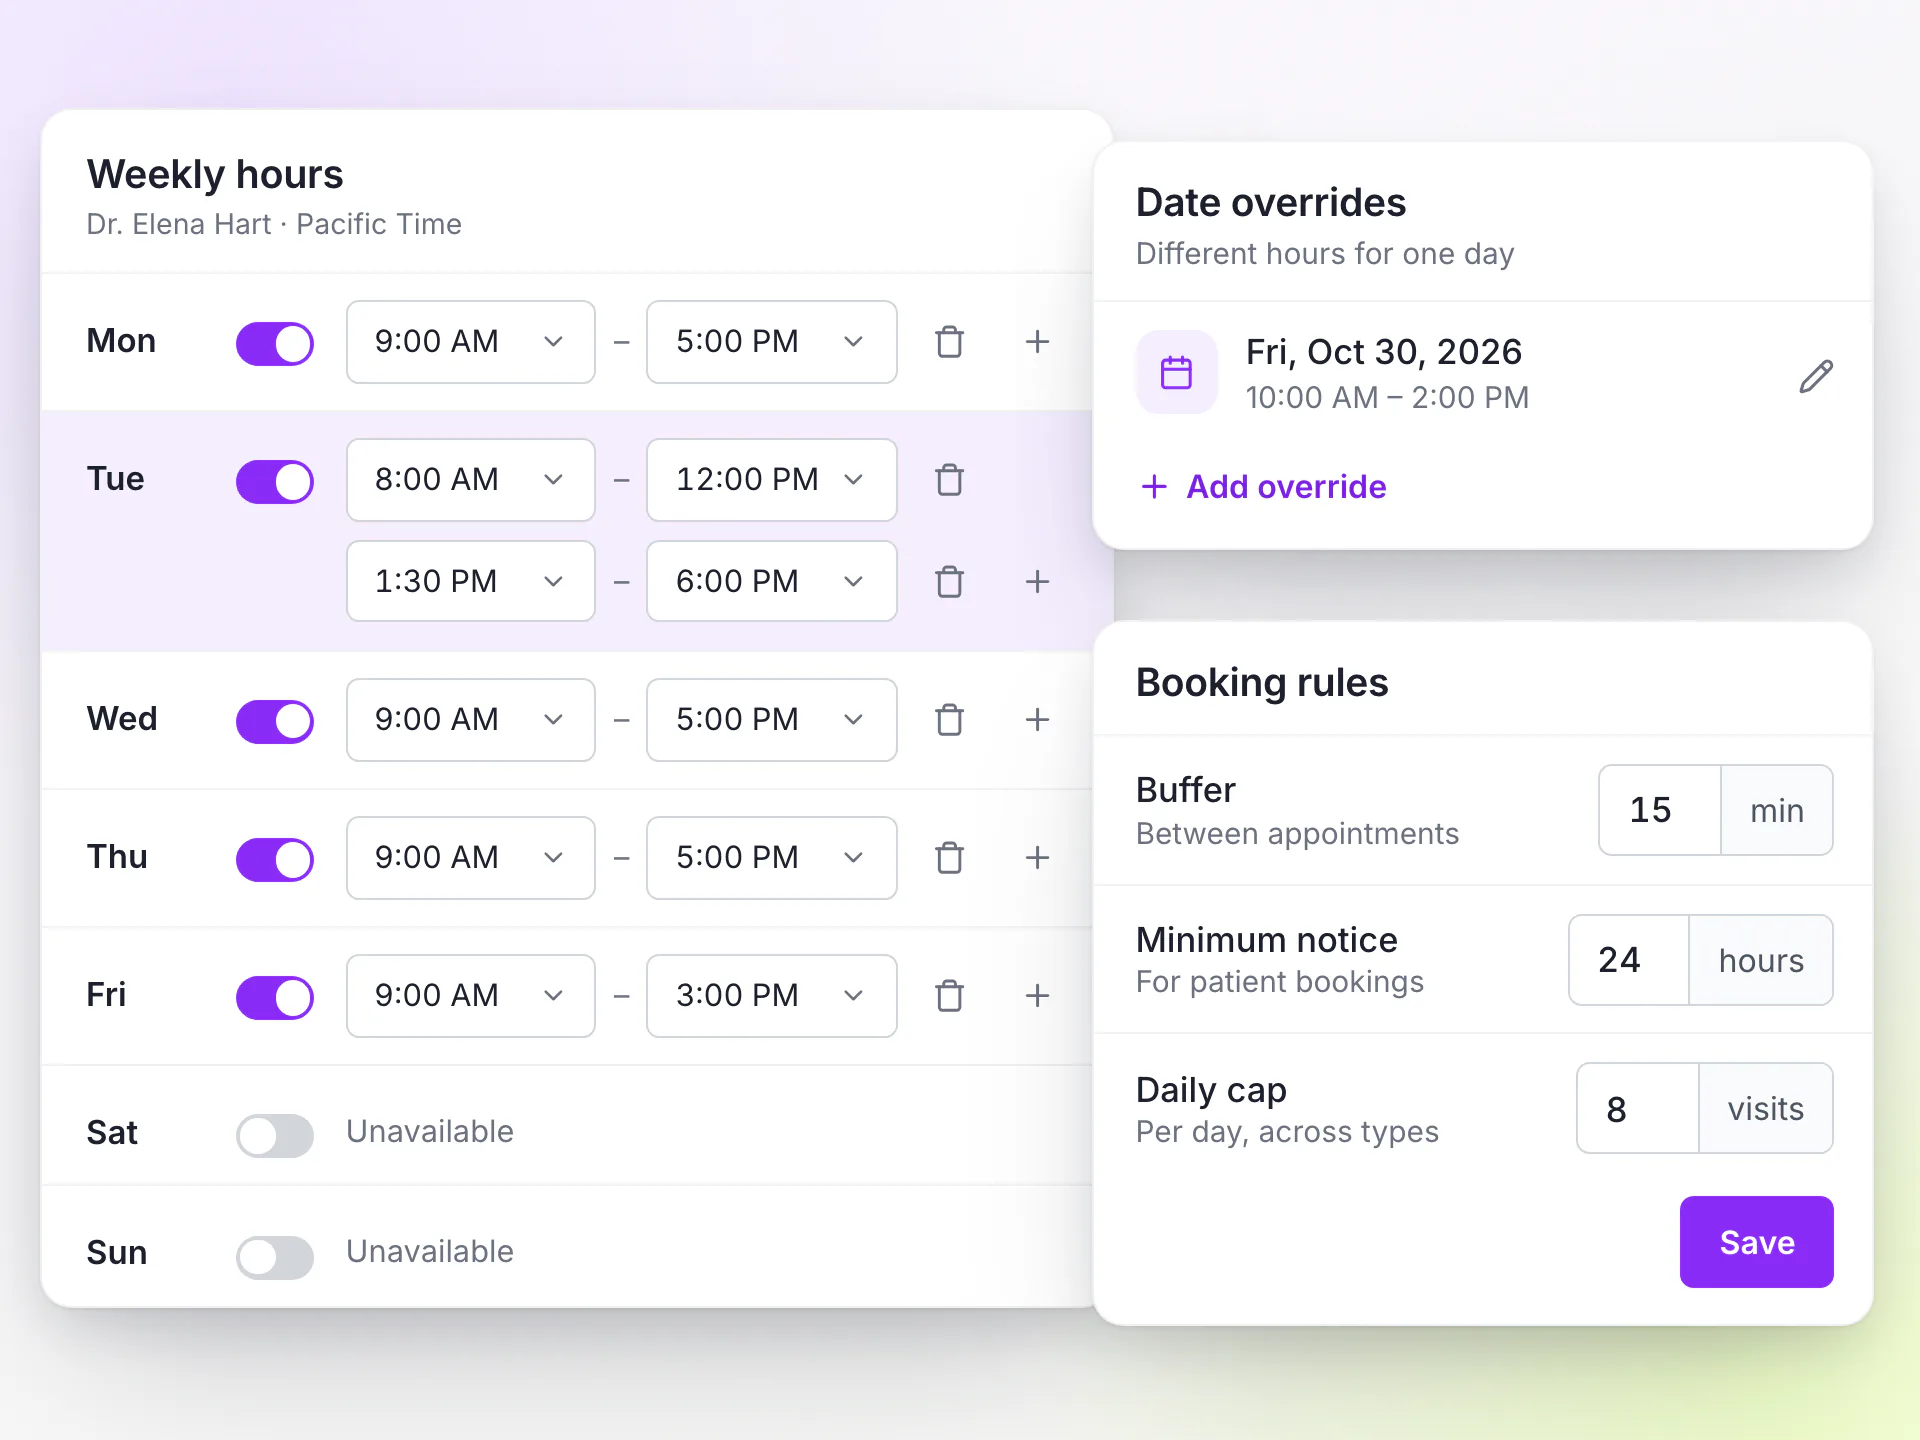This screenshot has width=1920, height=1440.
Task: Enable Saturday availability
Action: coord(275,1135)
